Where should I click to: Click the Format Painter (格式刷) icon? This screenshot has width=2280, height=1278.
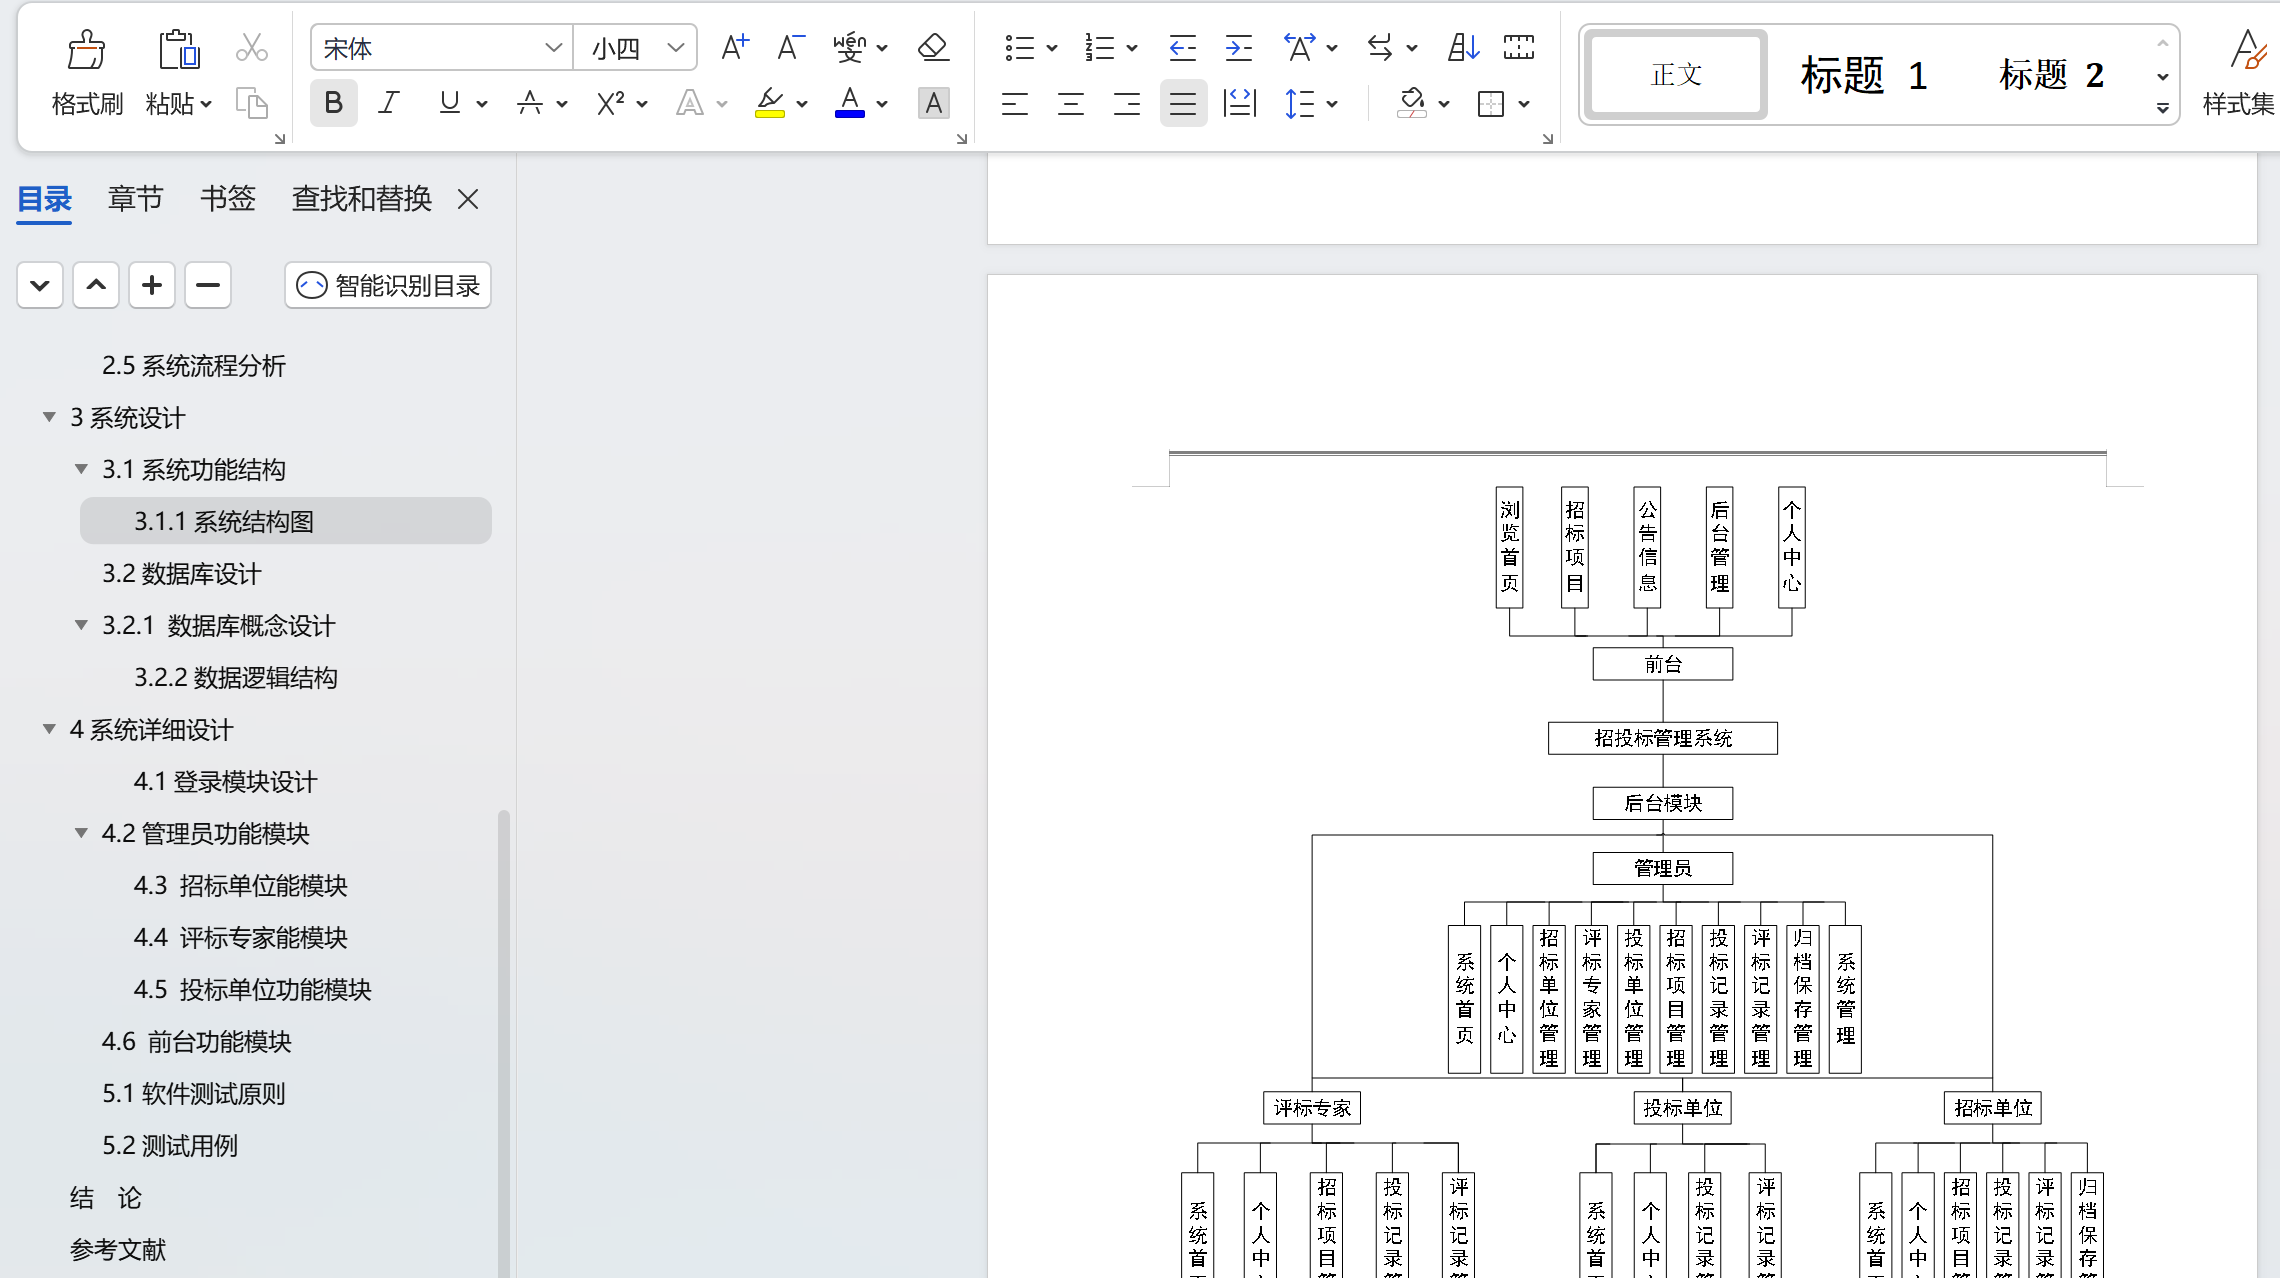tap(86, 50)
